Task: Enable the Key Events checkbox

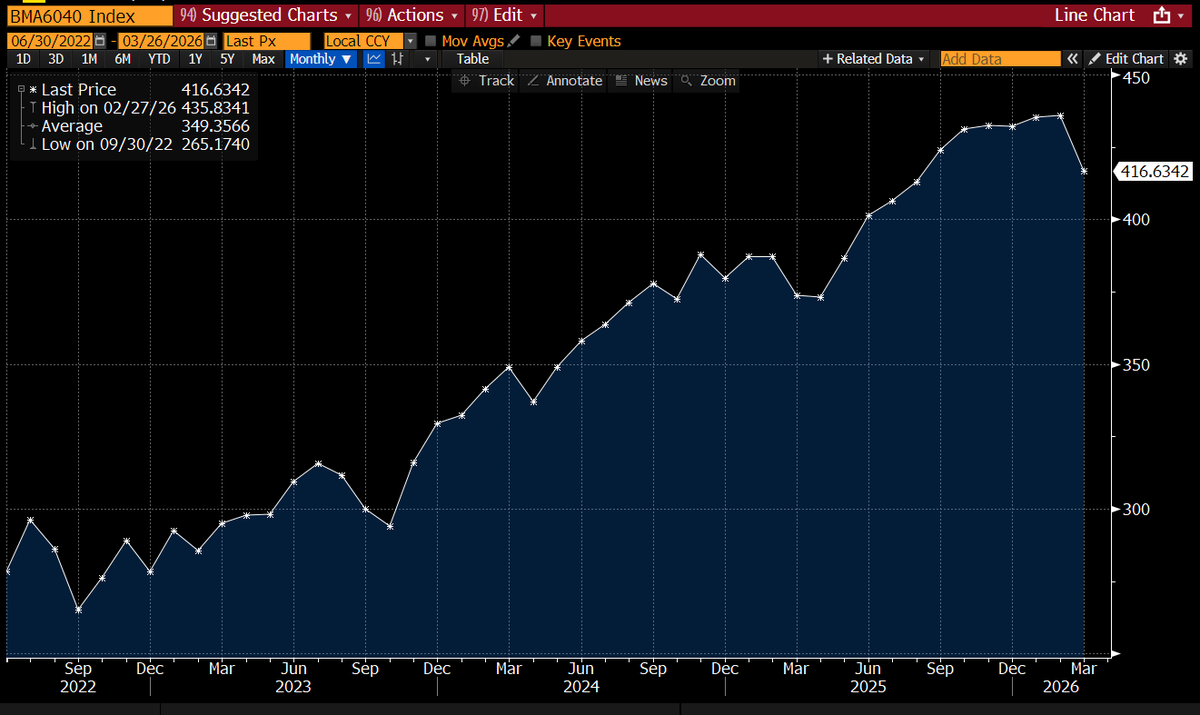Action: coord(536,41)
